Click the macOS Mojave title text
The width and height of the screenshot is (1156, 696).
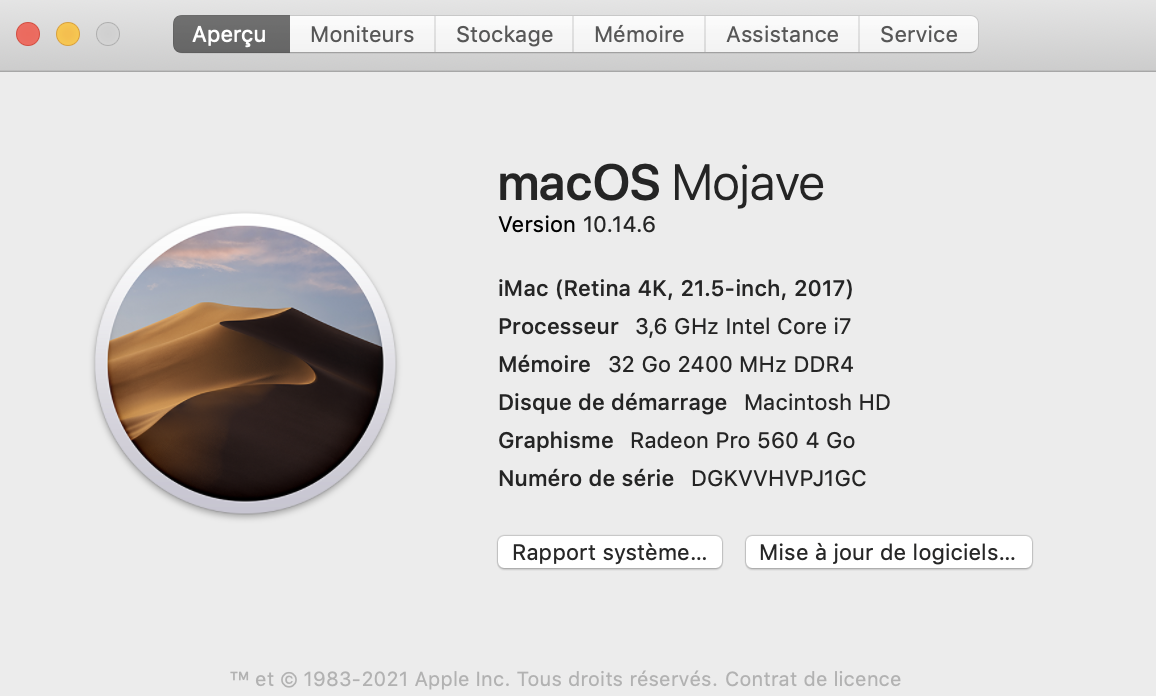tap(661, 183)
